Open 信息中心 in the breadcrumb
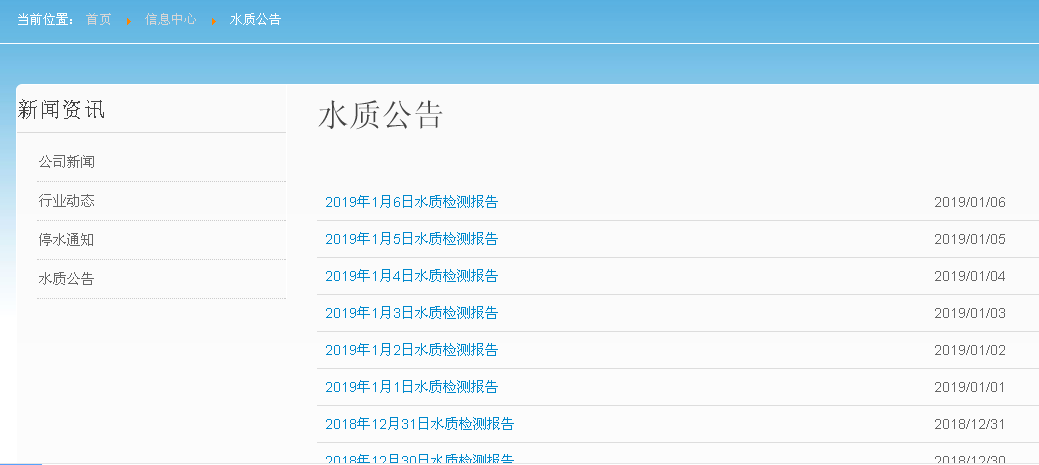 [x=170, y=19]
